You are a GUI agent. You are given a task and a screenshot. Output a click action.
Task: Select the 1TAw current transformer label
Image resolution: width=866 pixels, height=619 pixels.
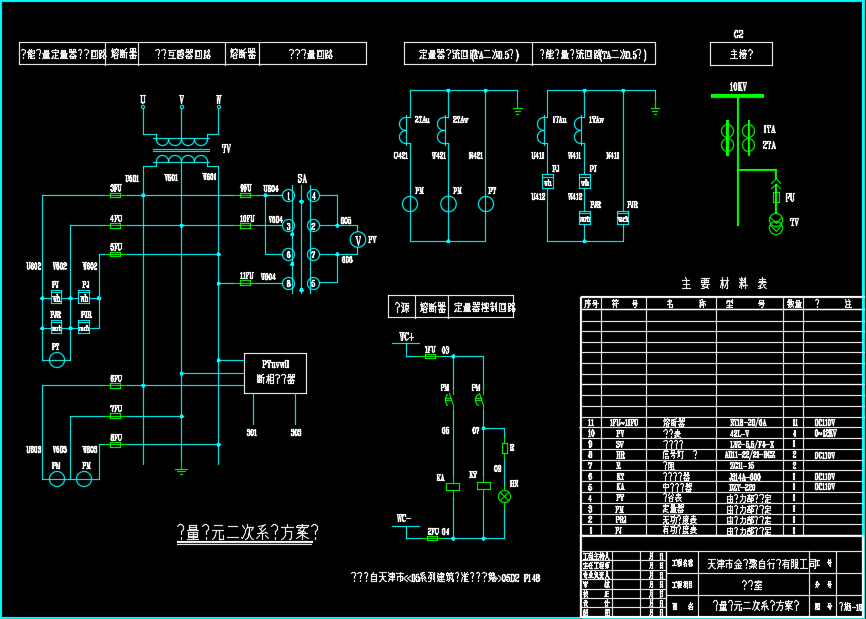click(x=596, y=119)
